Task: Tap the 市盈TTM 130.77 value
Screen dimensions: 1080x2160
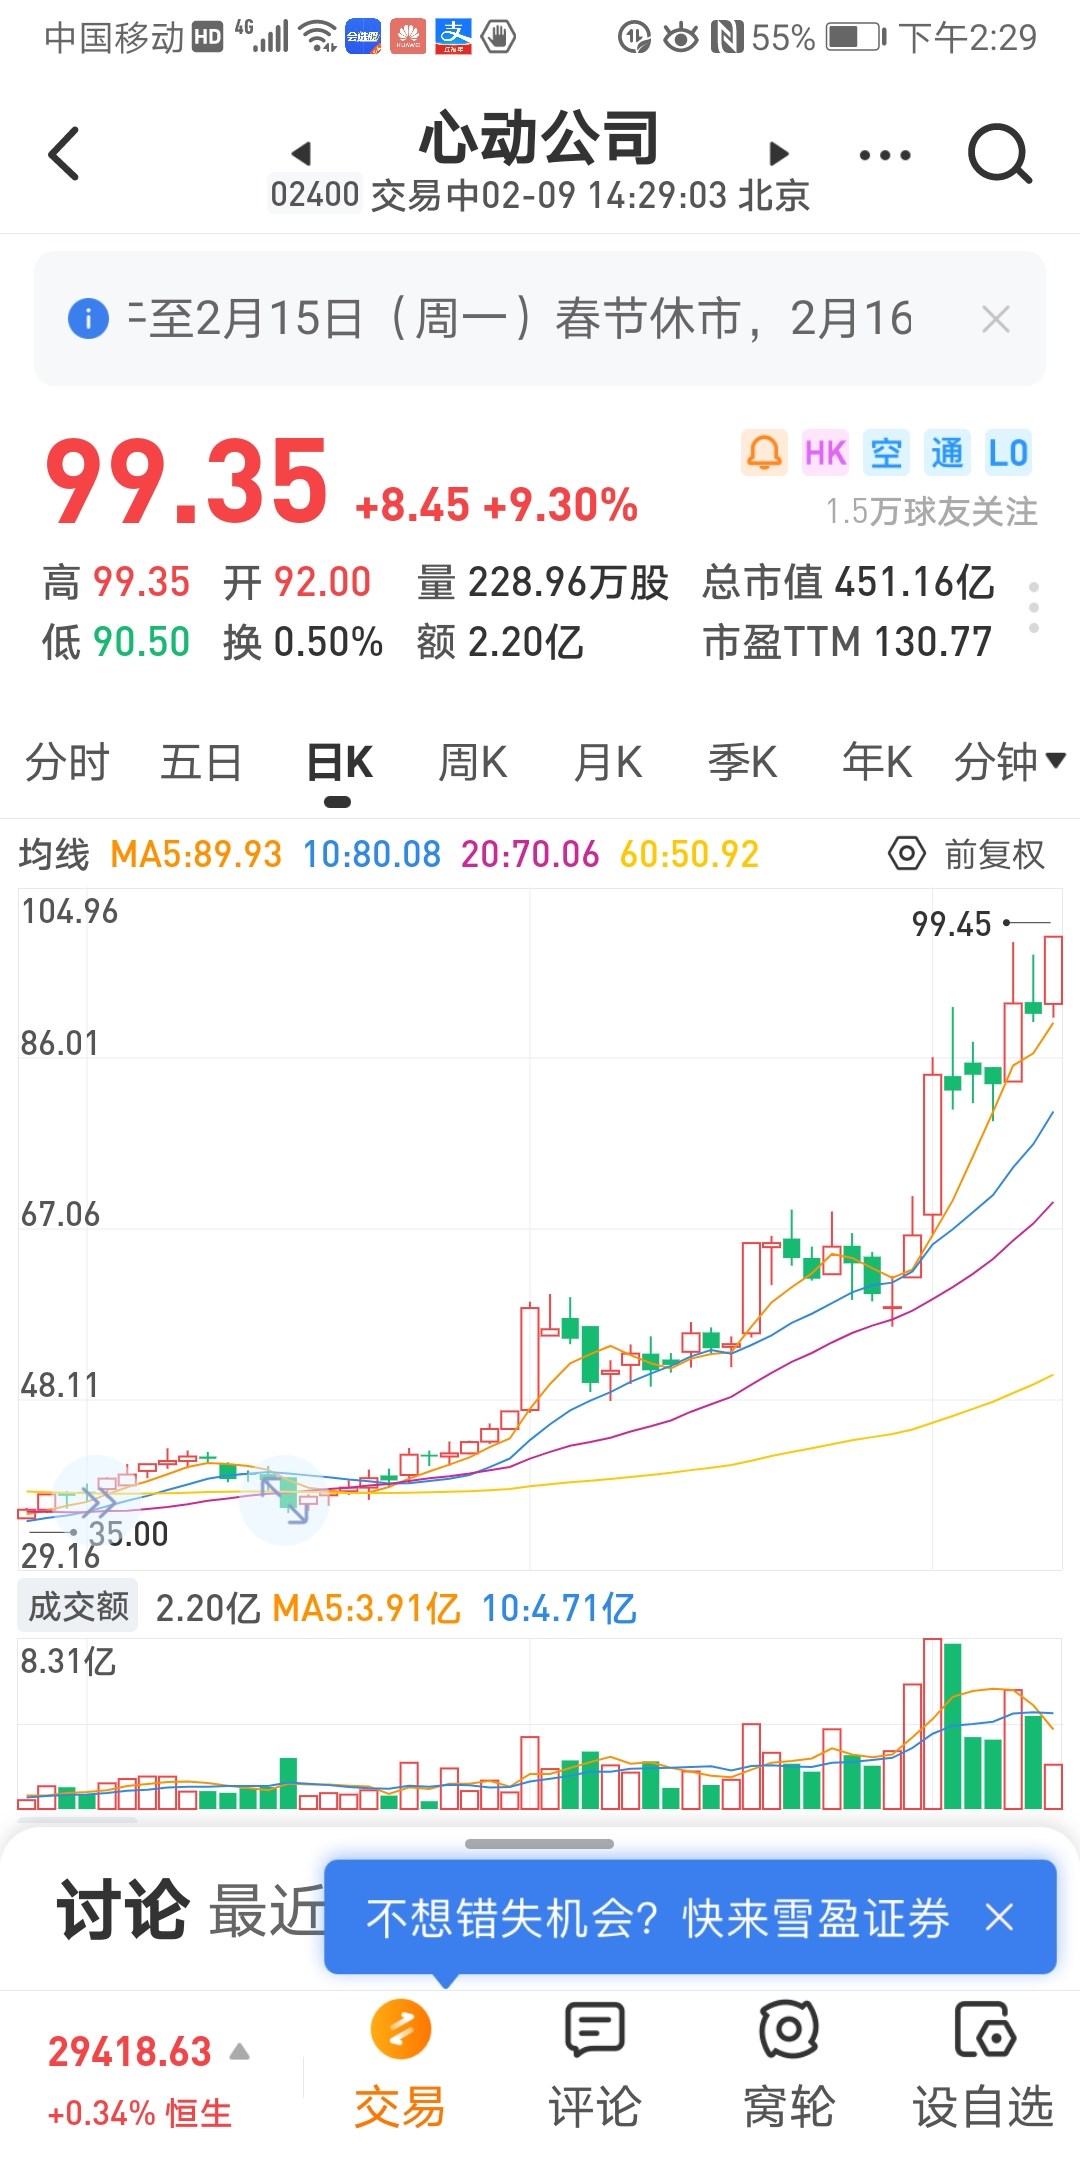Action: pos(847,642)
